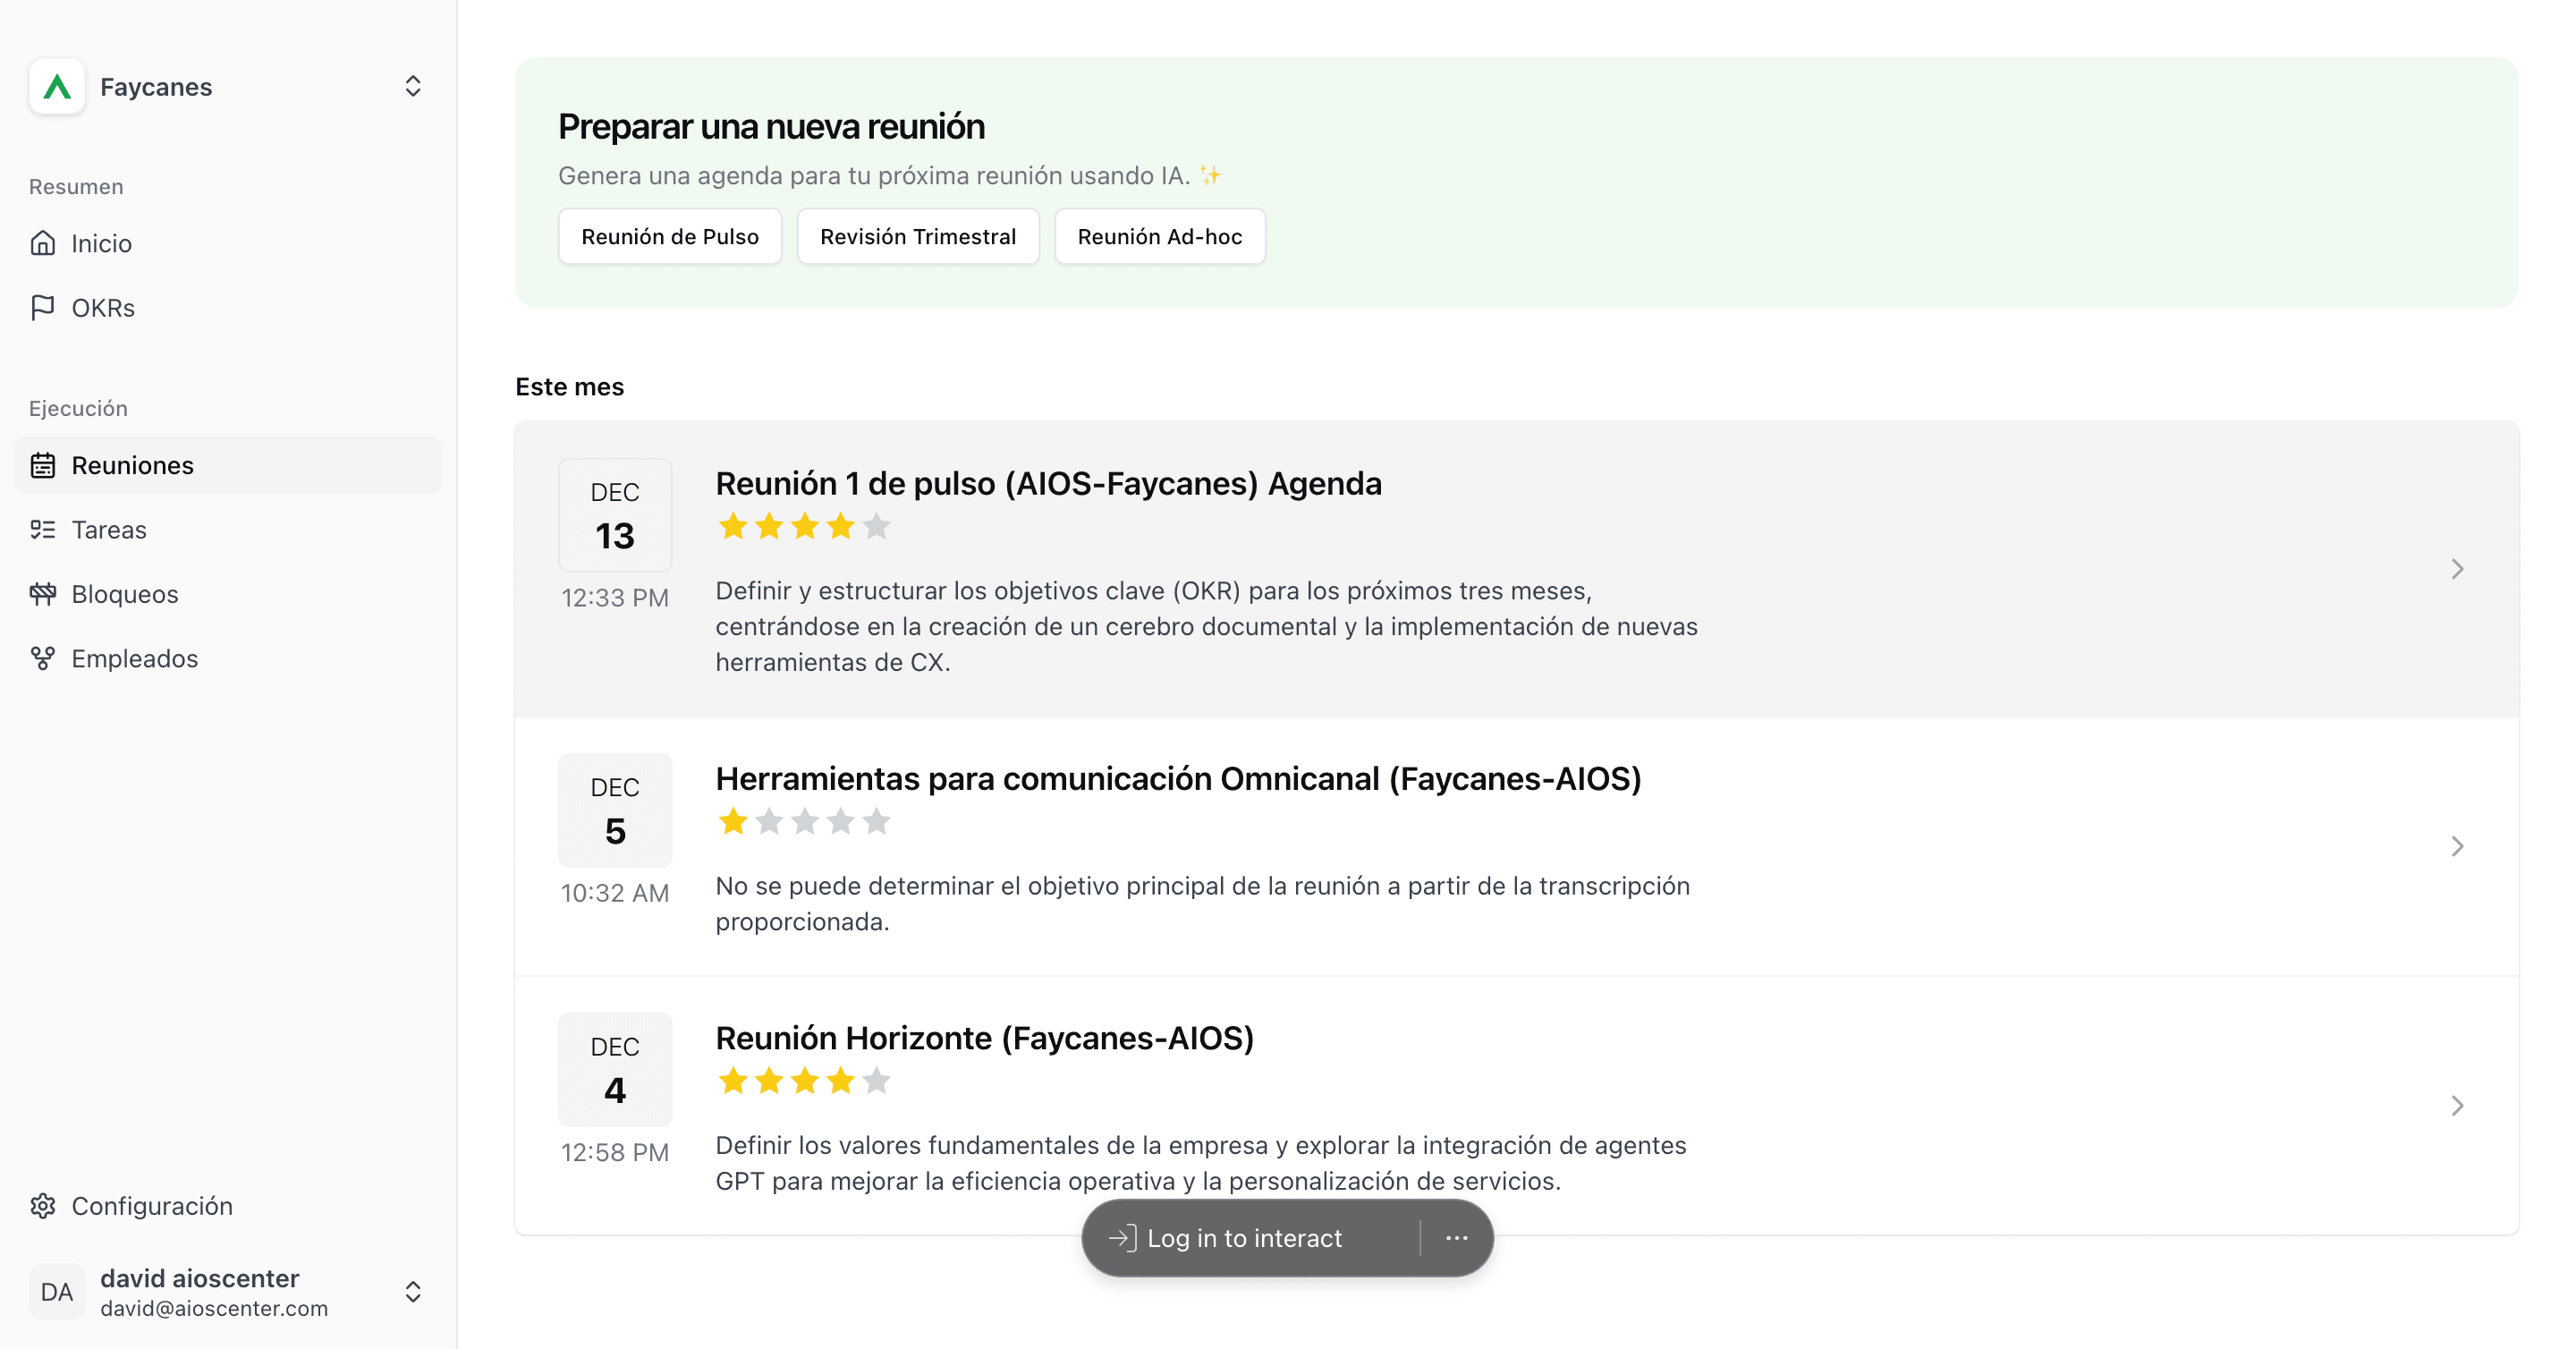The width and height of the screenshot is (2576, 1349).
Task: Click the three-dots icon next to Log in
Action: tap(1456, 1238)
